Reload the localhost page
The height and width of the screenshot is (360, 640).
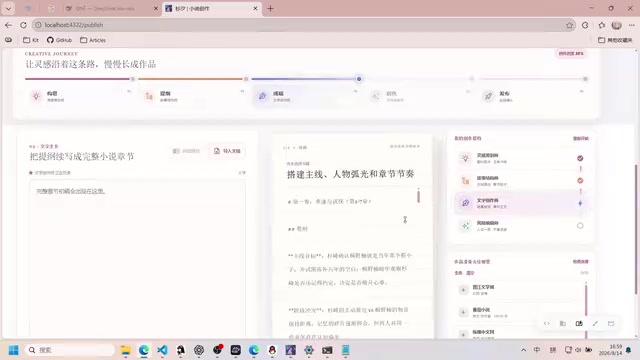tap(23, 25)
